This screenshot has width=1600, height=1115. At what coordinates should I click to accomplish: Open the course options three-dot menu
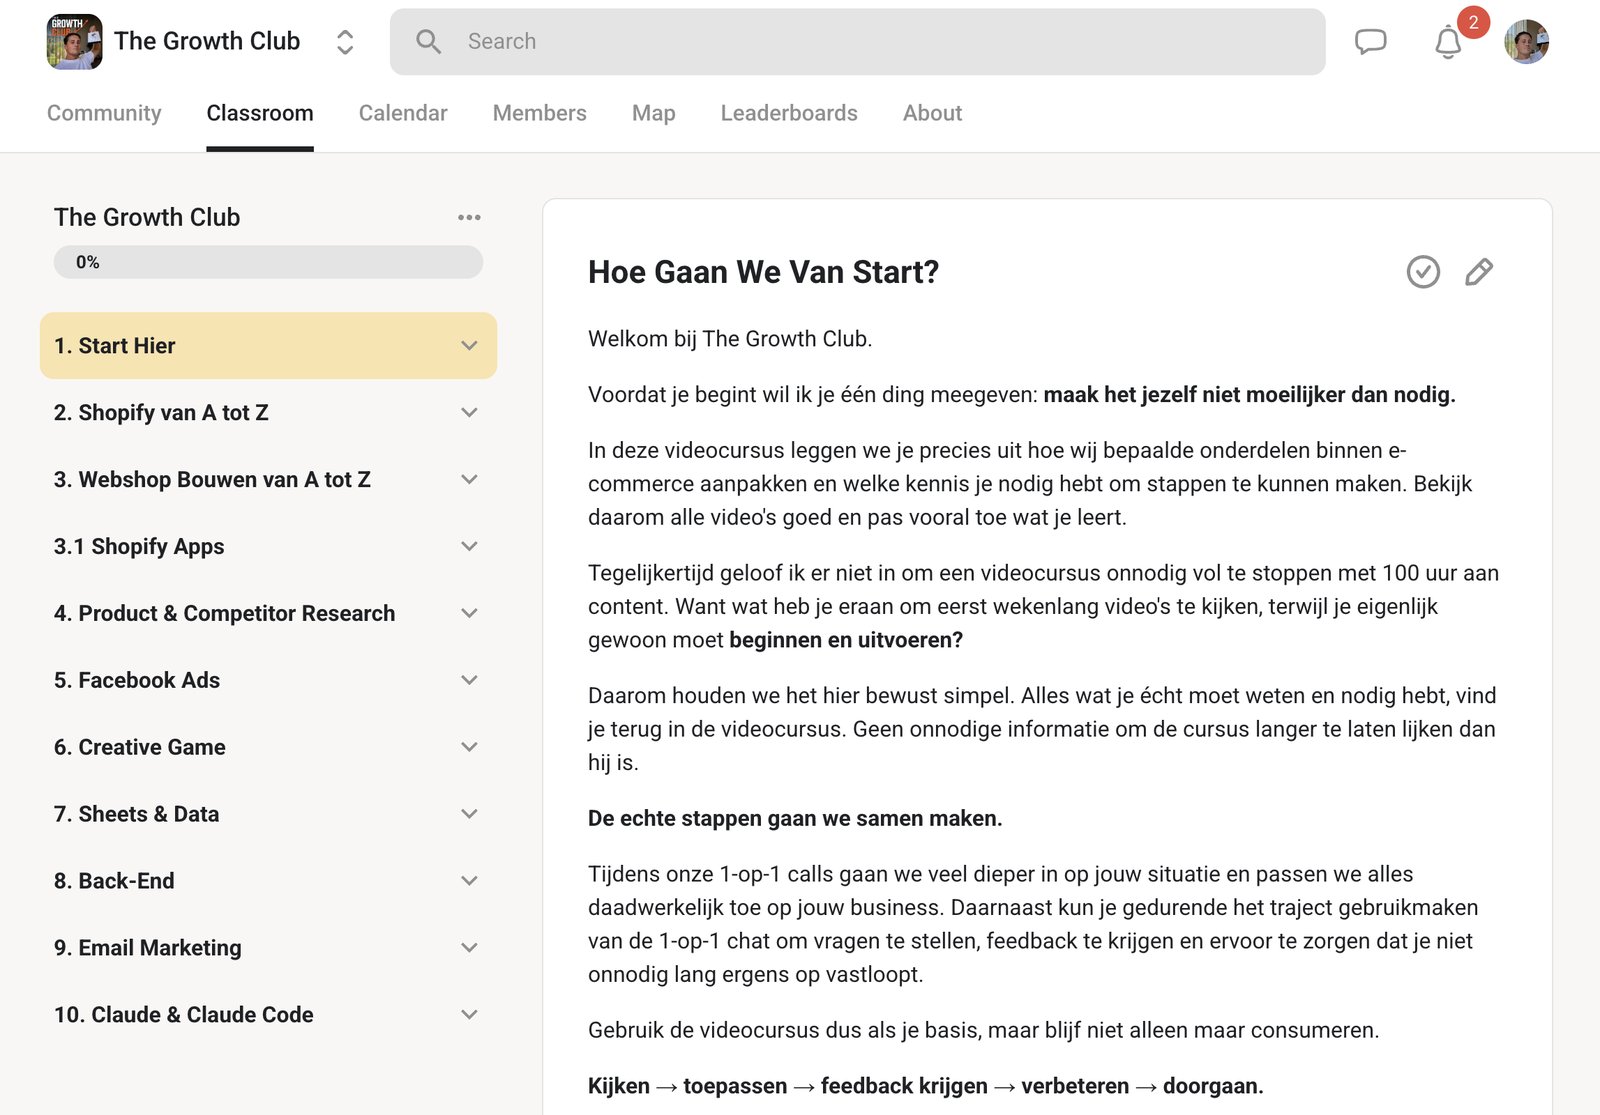tap(469, 217)
